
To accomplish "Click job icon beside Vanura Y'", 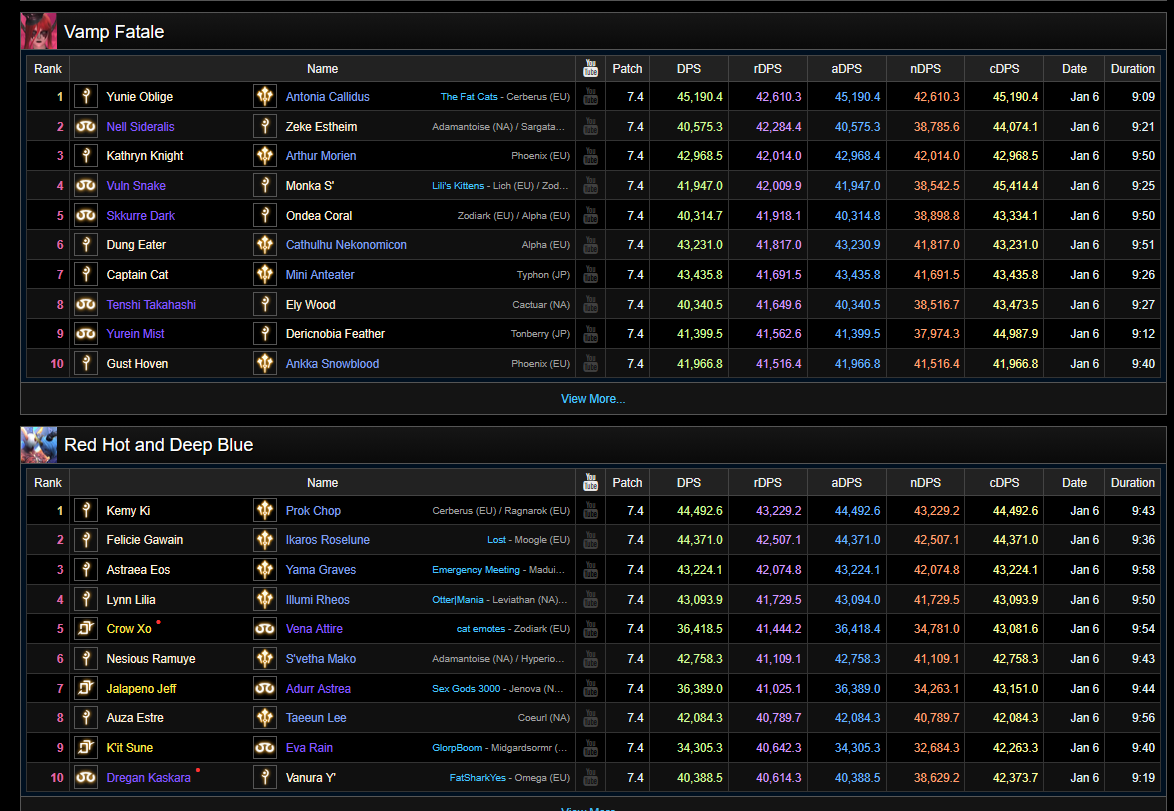I will pos(265,777).
